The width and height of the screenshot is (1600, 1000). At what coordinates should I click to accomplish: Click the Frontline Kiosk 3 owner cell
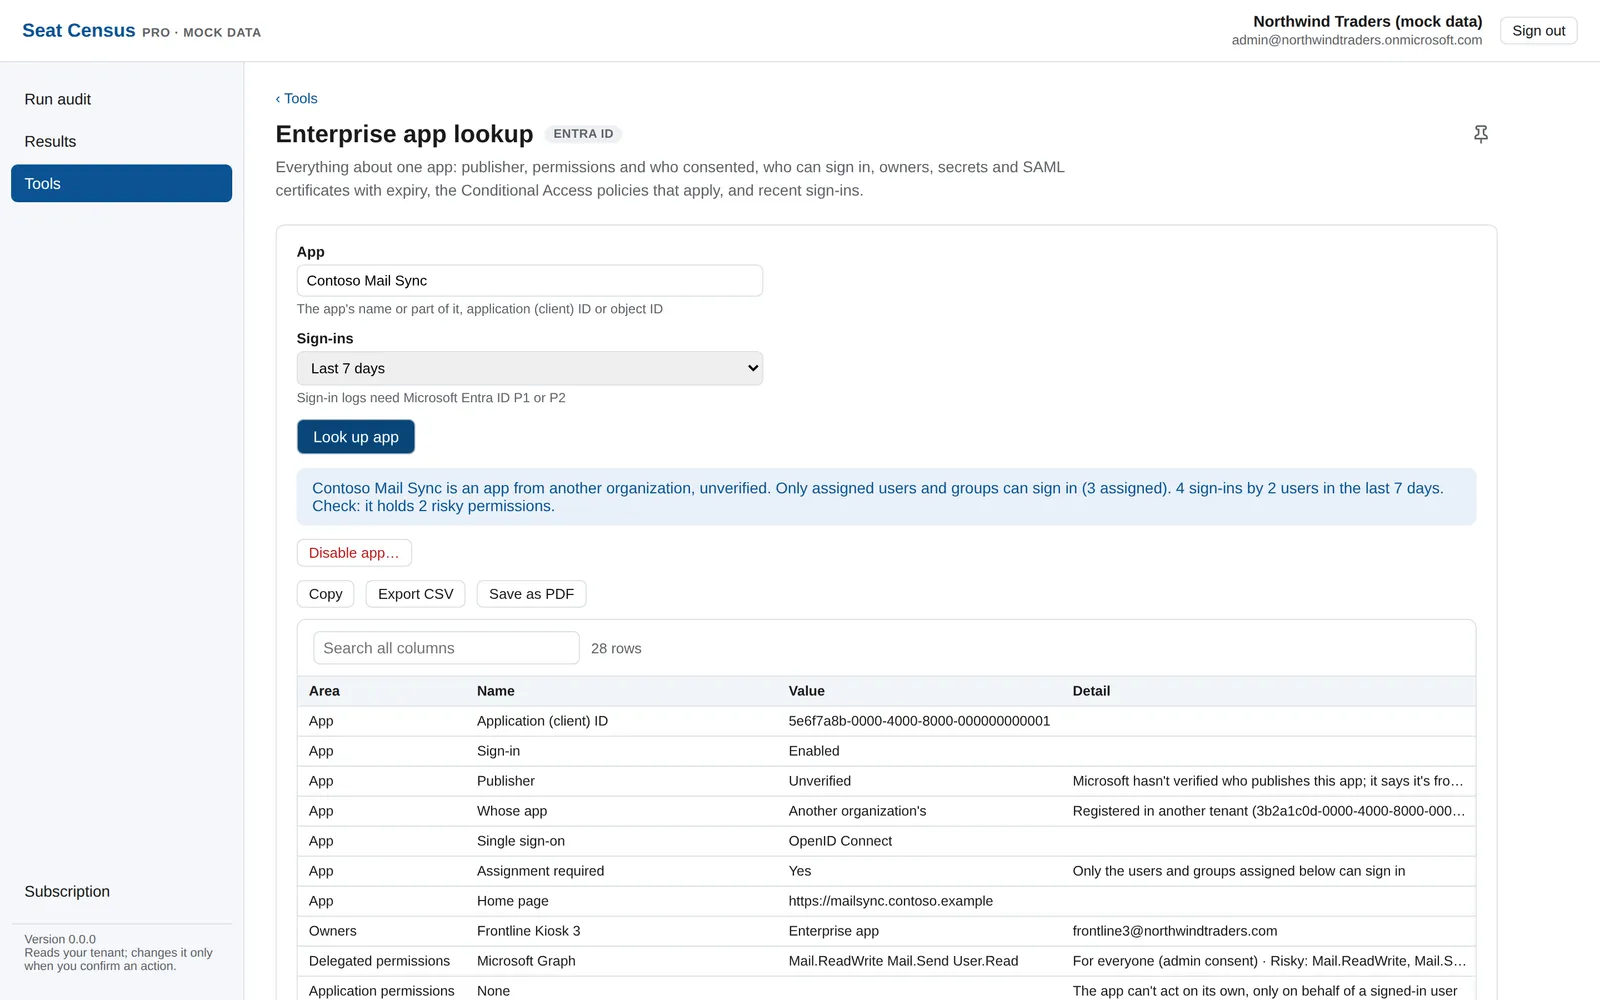tap(528, 931)
